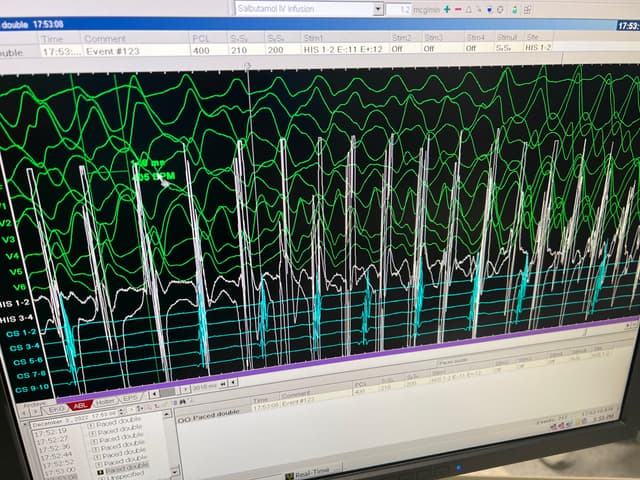Click the blue icon in bottom status tray
640x480 pixels.
tap(569, 423)
